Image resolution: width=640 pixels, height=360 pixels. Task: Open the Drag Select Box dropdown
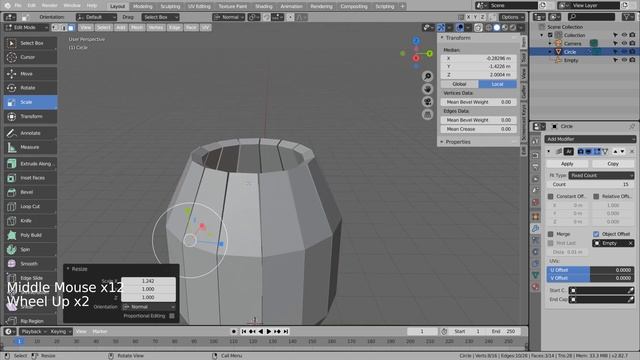coord(160,17)
